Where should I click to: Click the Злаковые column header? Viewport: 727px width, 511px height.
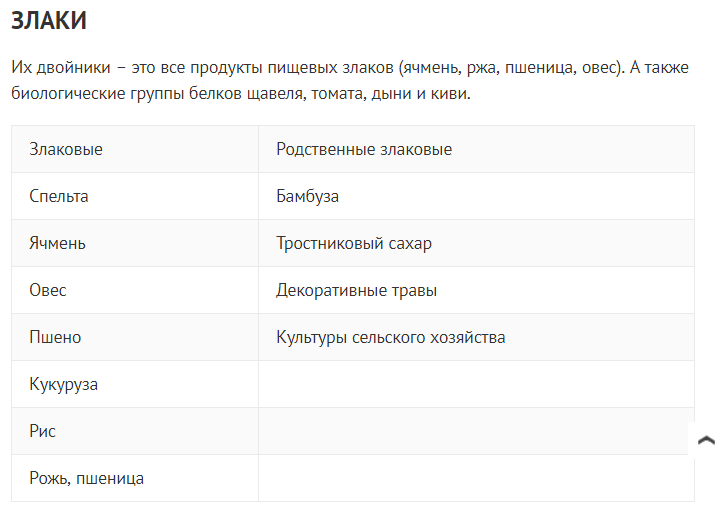pyautogui.click(x=66, y=150)
